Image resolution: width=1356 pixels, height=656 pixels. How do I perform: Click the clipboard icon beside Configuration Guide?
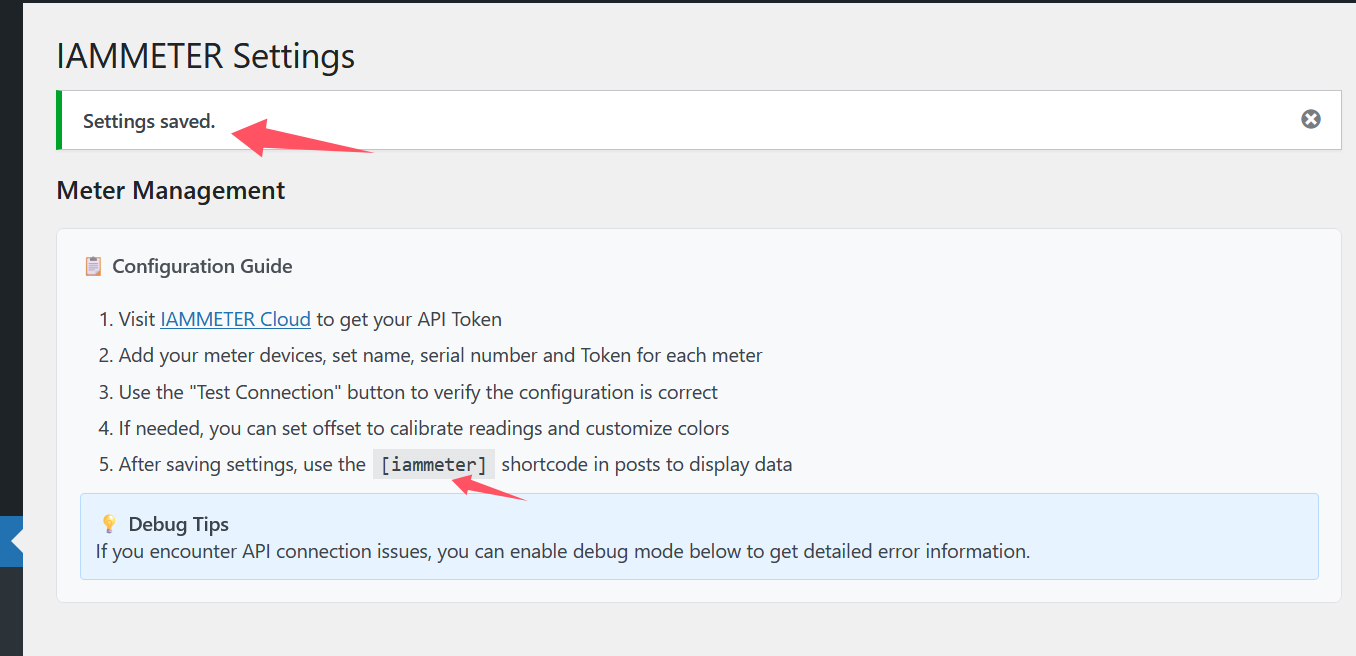tap(93, 266)
